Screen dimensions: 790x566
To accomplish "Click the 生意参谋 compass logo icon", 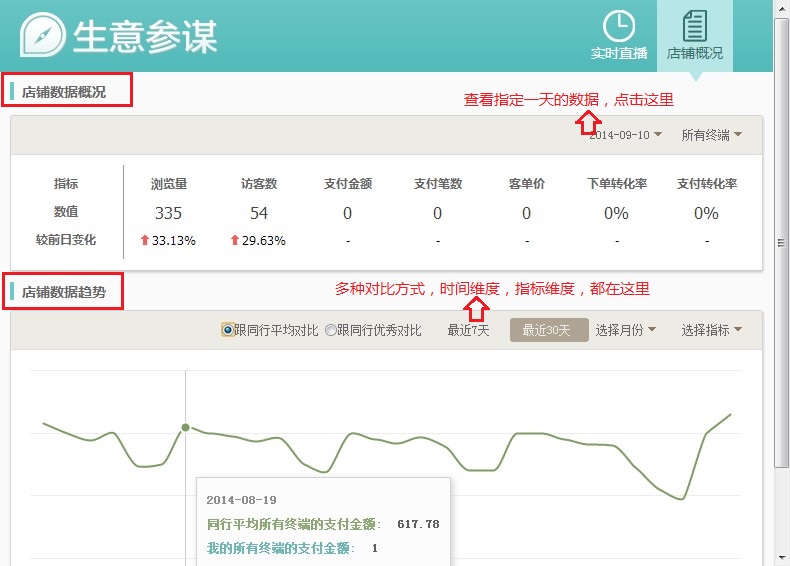I will [43, 35].
